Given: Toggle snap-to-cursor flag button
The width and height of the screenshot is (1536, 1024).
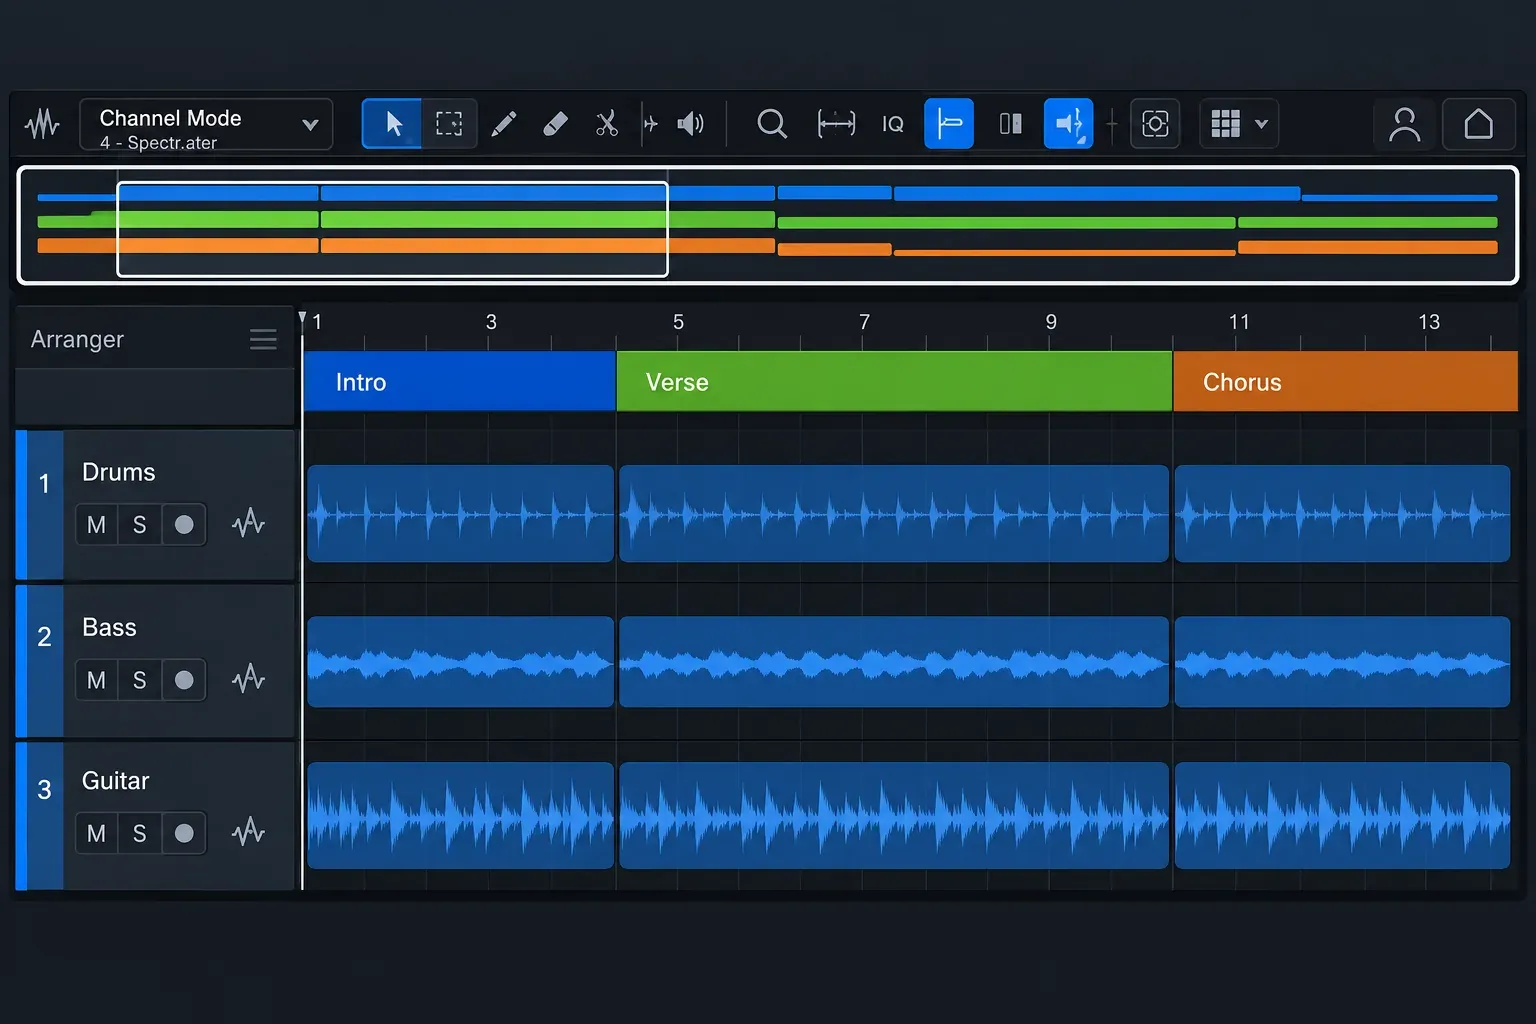Looking at the screenshot, I should [x=949, y=124].
